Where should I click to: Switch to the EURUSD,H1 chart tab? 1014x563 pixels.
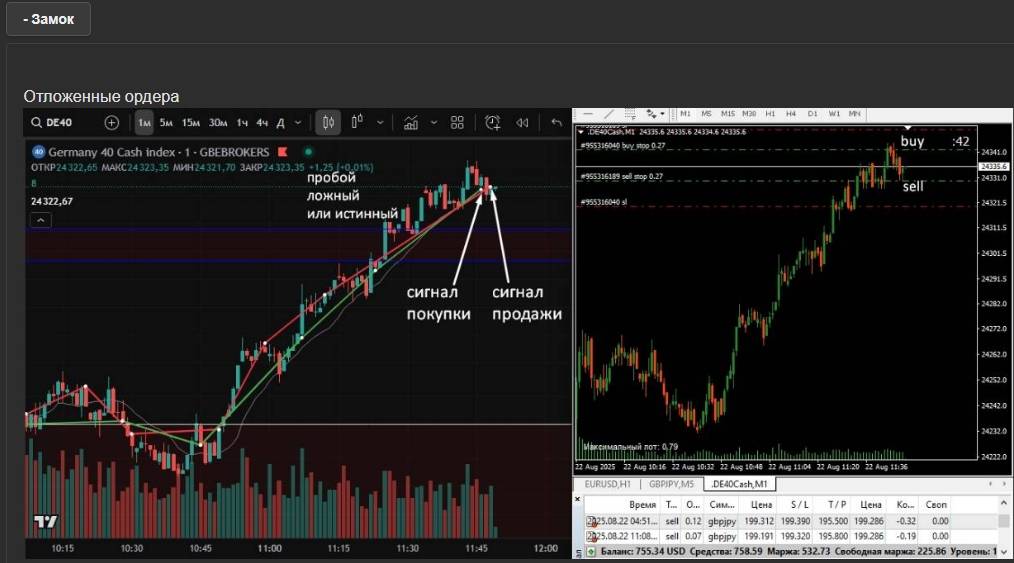point(607,484)
